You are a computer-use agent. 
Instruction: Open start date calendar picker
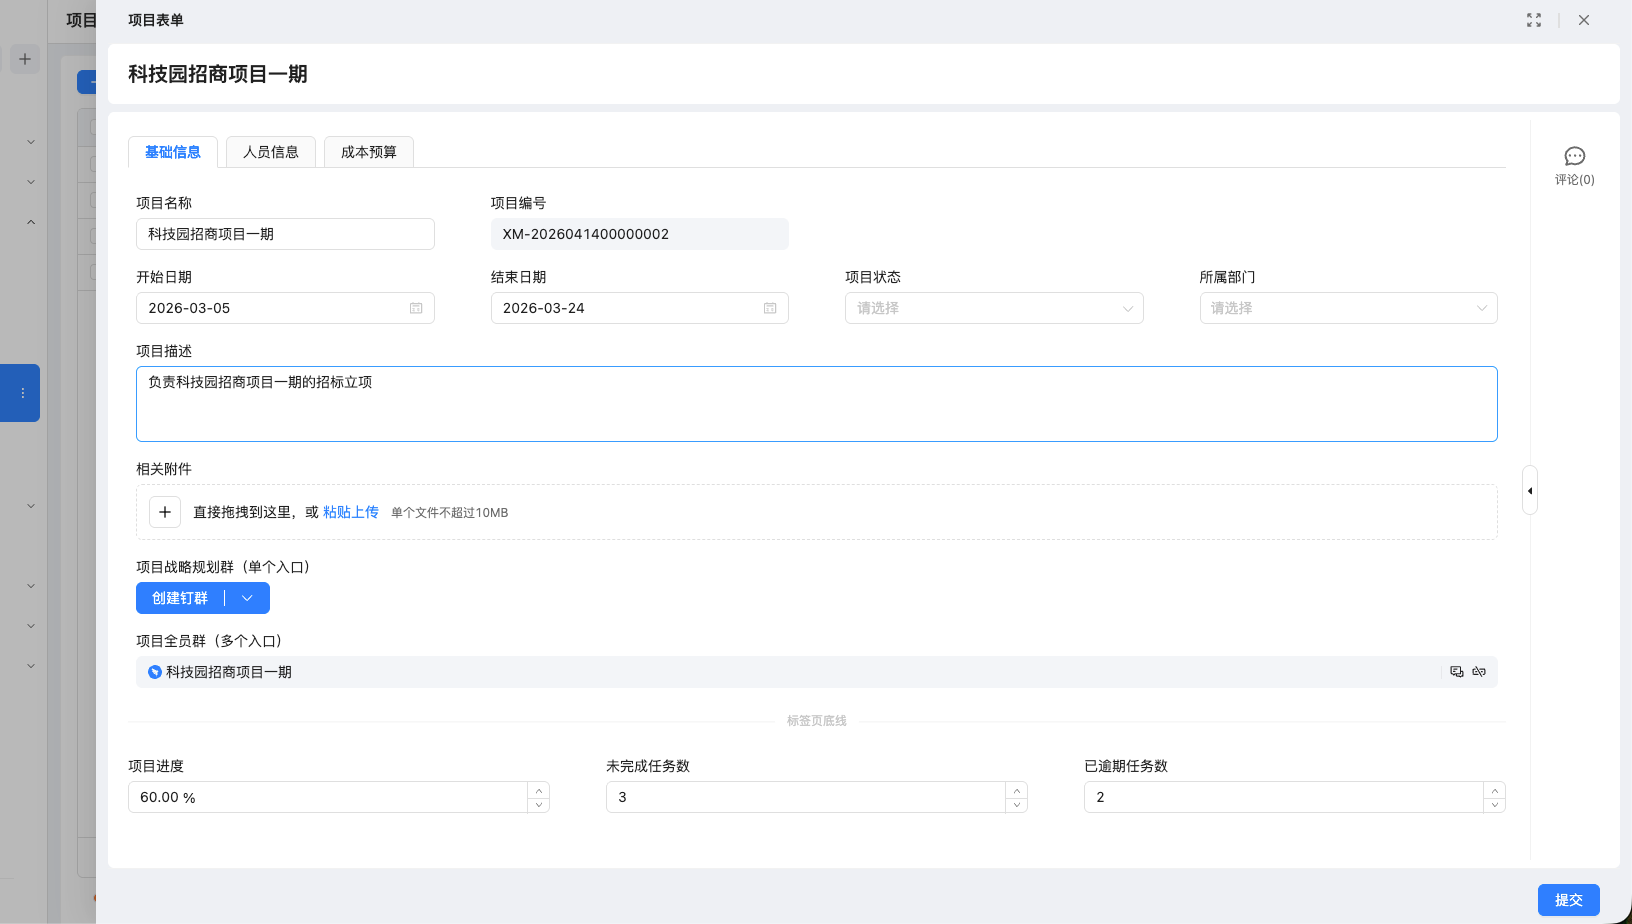point(416,308)
